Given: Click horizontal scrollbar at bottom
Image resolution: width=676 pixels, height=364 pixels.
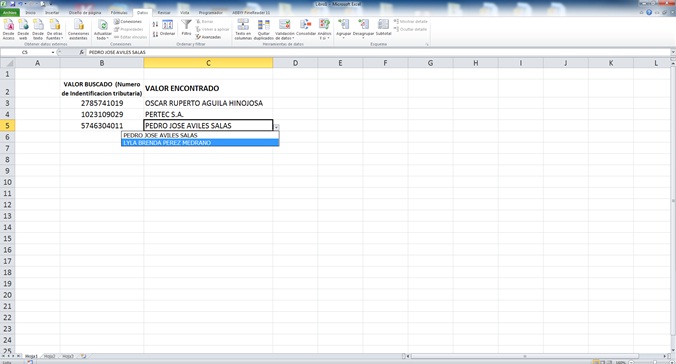Looking at the screenshot, I should 524,356.
